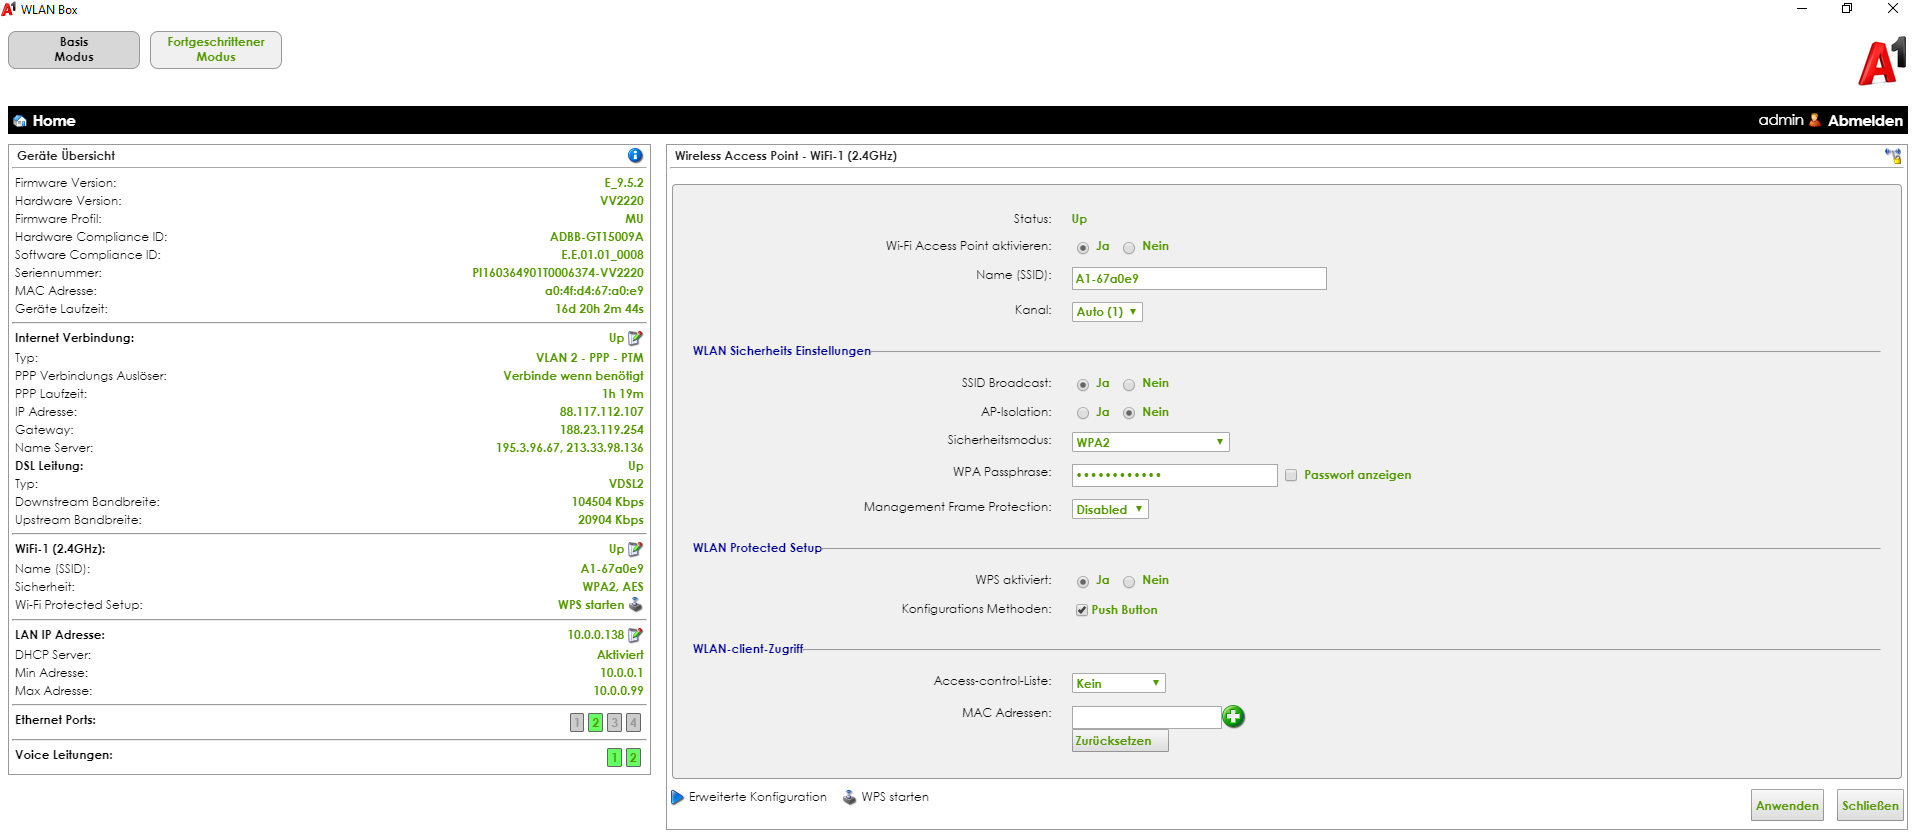Image resolution: width=1913 pixels, height=837 pixels.
Task: Click WPS starten link at bottom
Action: pos(895,797)
